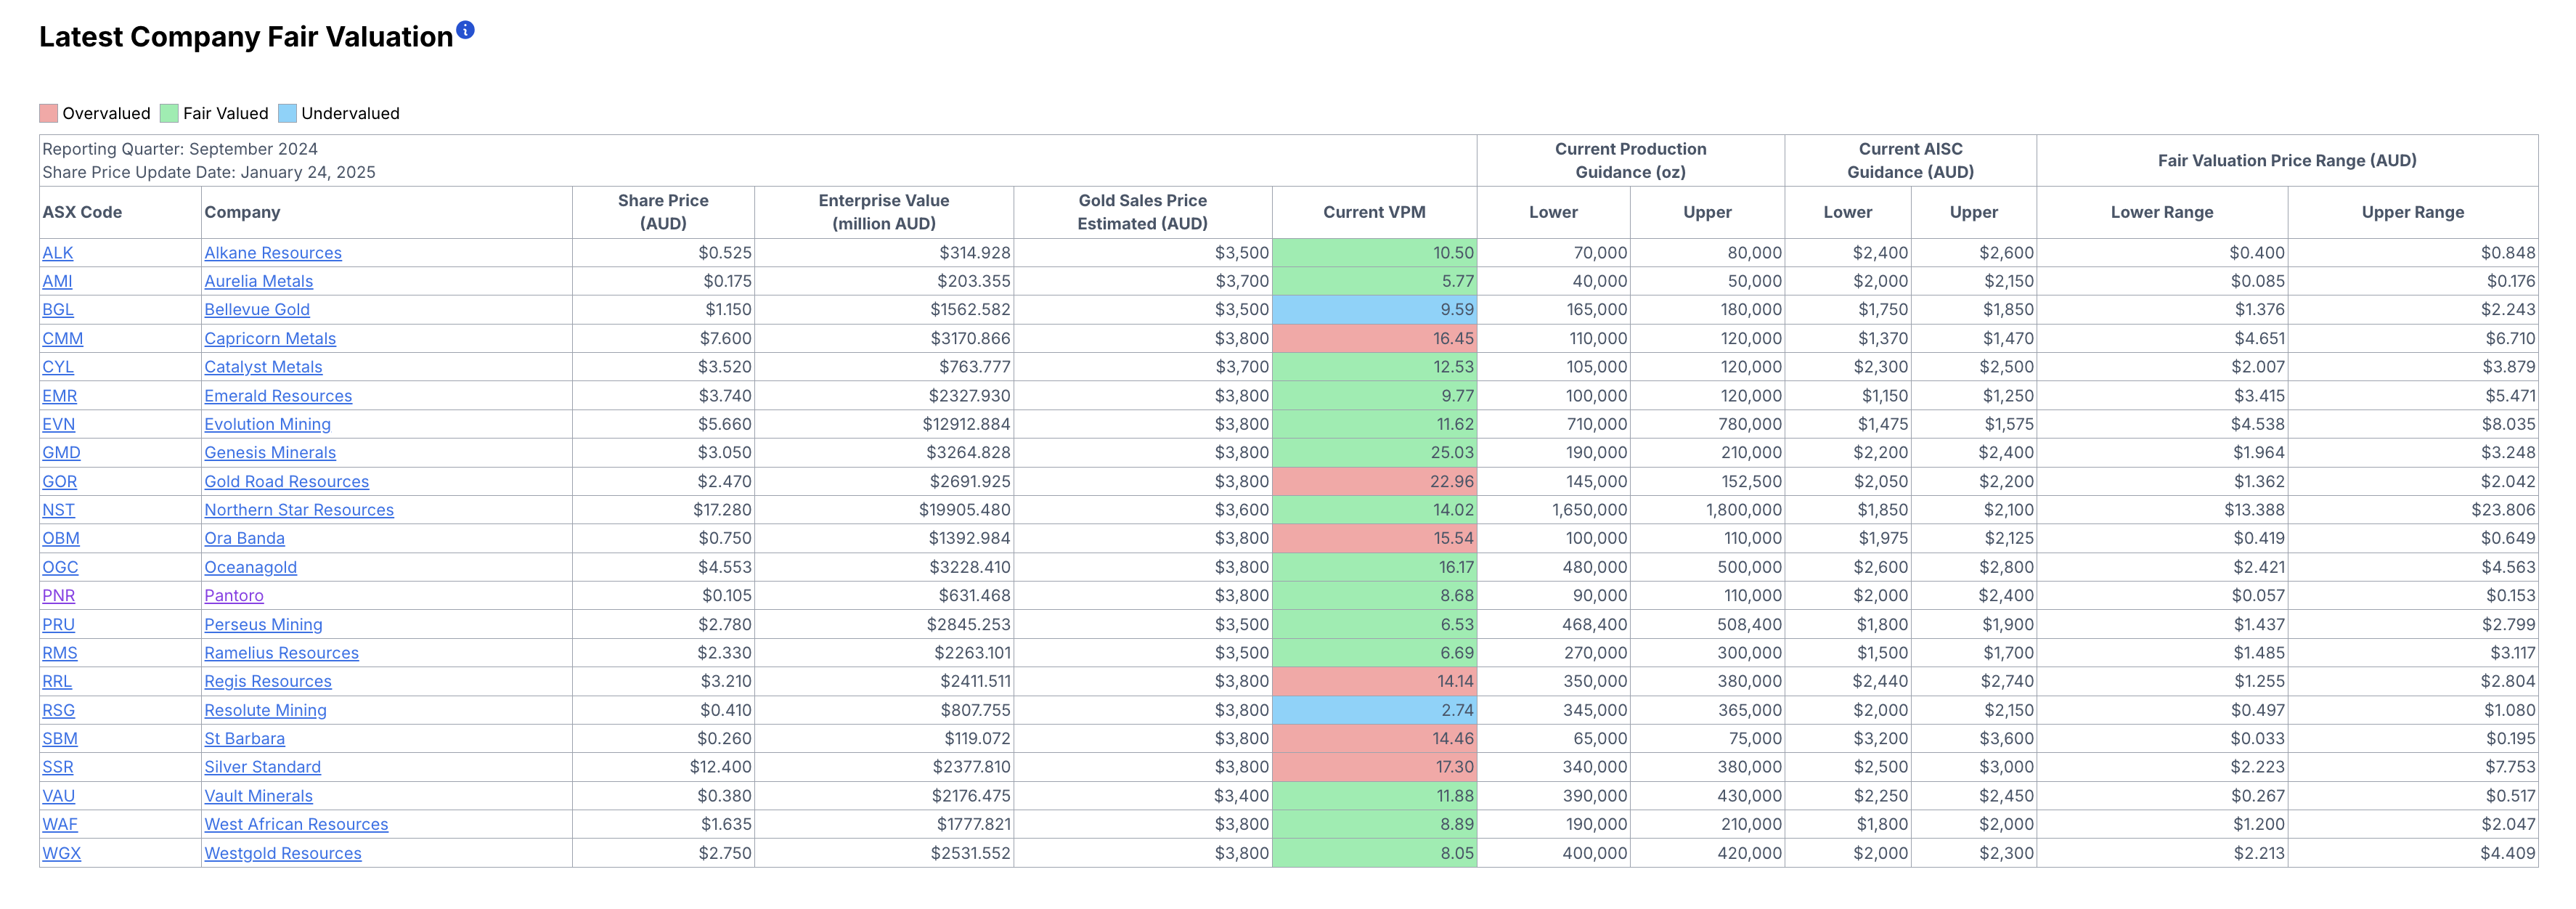2576x909 pixels.
Task: Open the EMR code link
Action: coord(59,396)
